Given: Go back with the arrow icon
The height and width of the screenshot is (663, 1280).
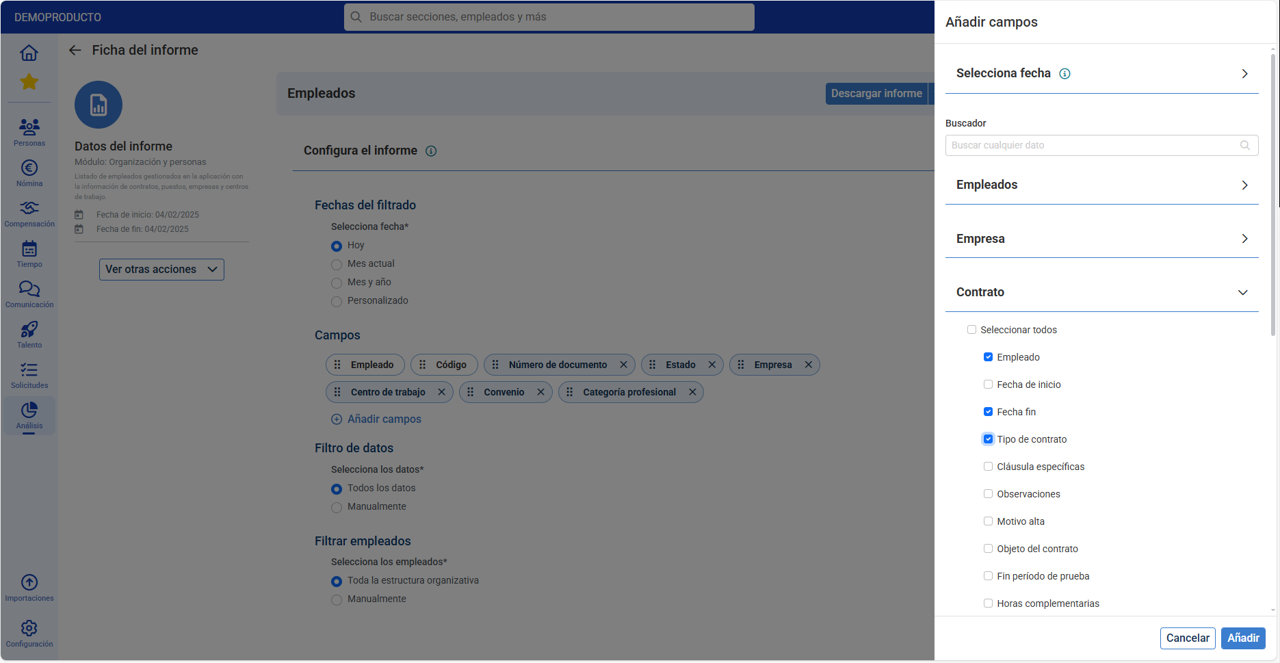Looking at the screenshot, I should 75,50.
